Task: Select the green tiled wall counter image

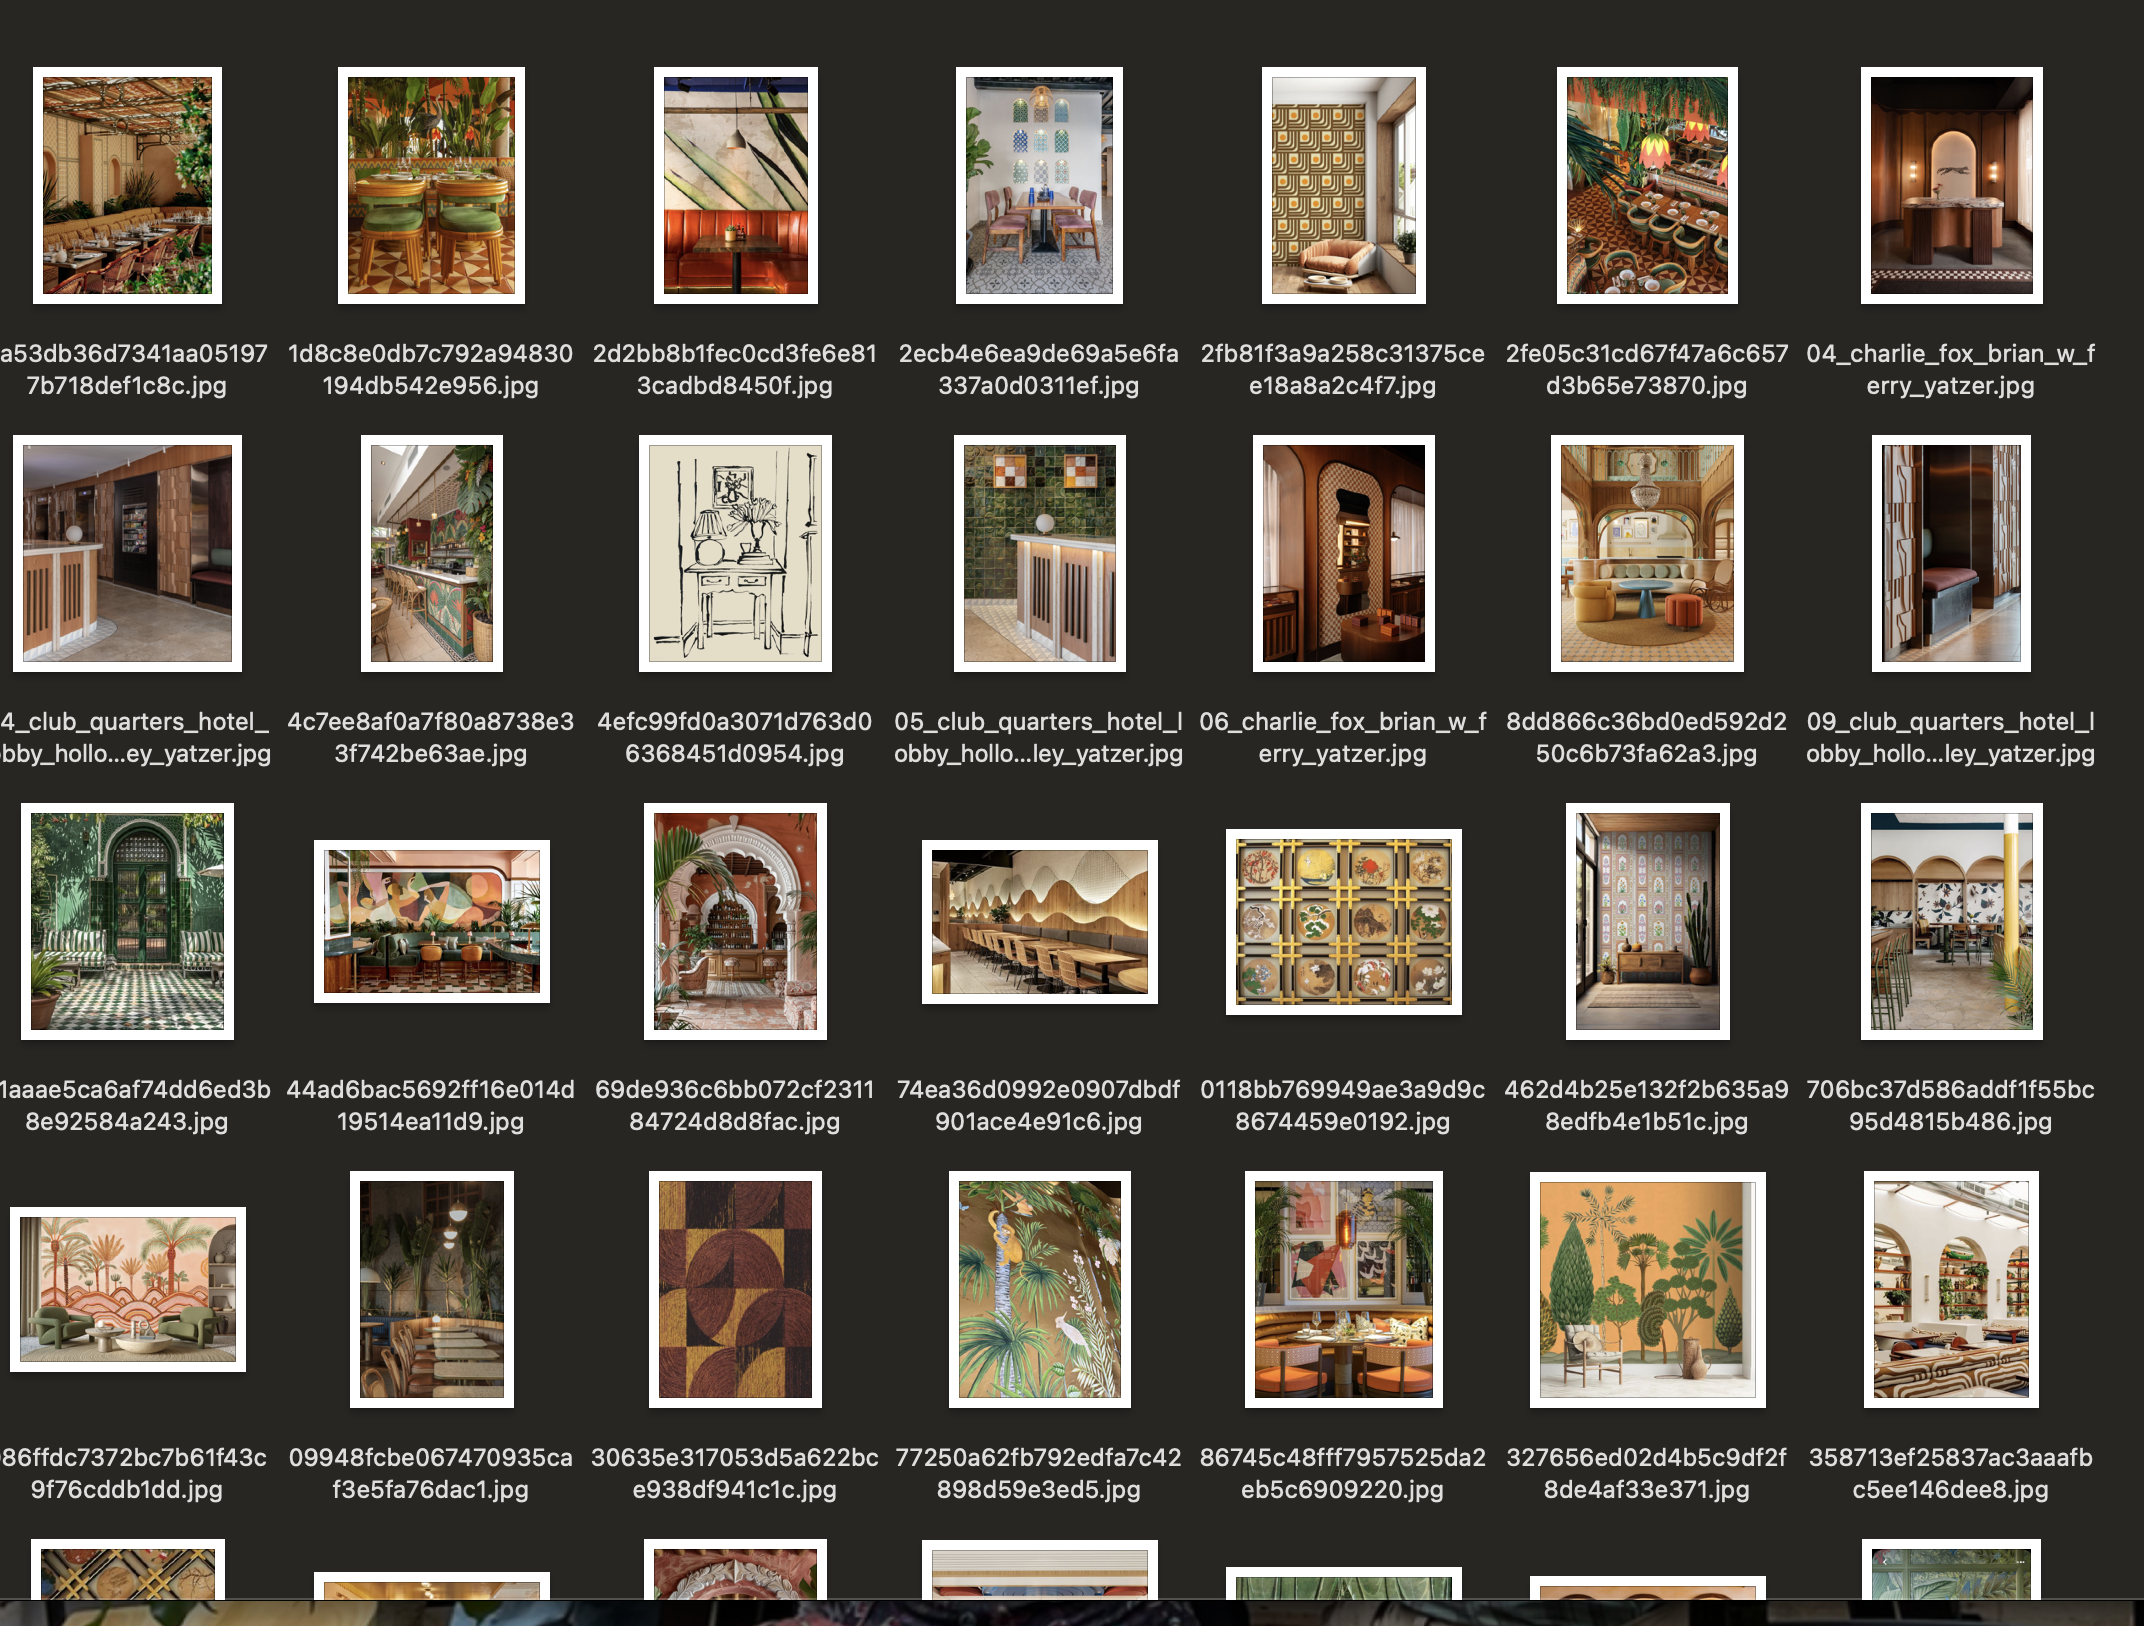Action: 1039,553
